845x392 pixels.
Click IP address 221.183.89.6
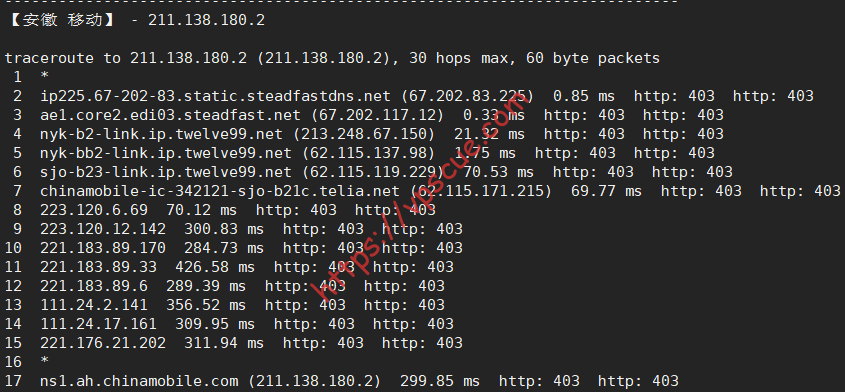click(x=94, y=285)
